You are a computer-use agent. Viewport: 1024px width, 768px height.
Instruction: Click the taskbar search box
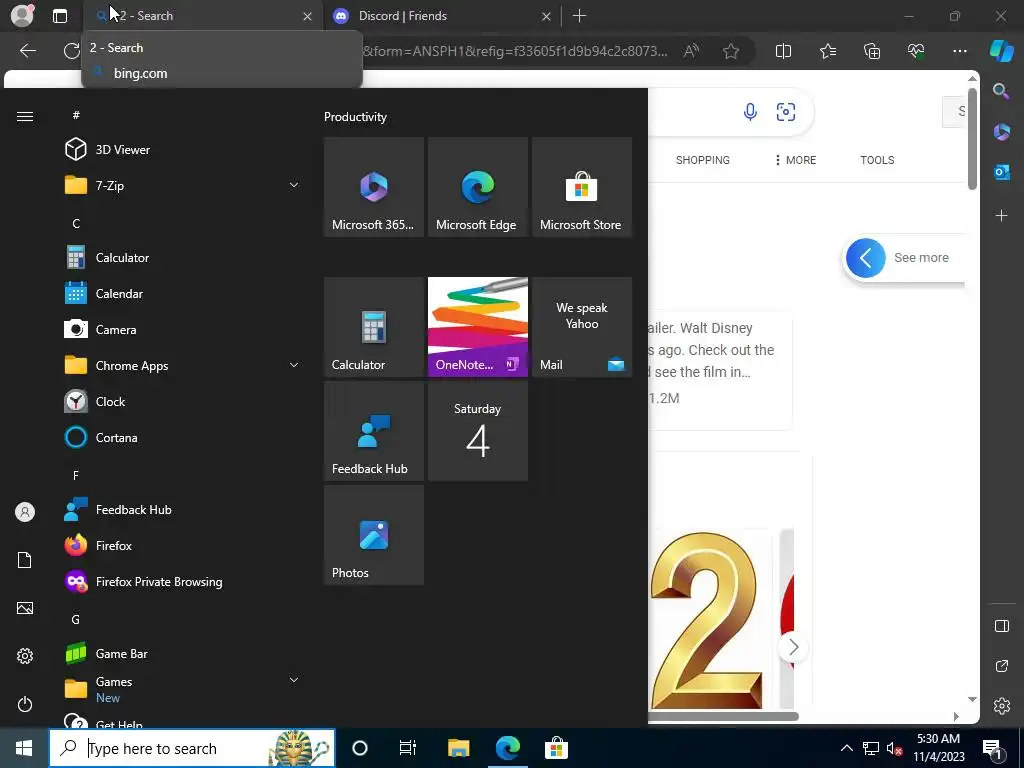[x=192, y=748]
